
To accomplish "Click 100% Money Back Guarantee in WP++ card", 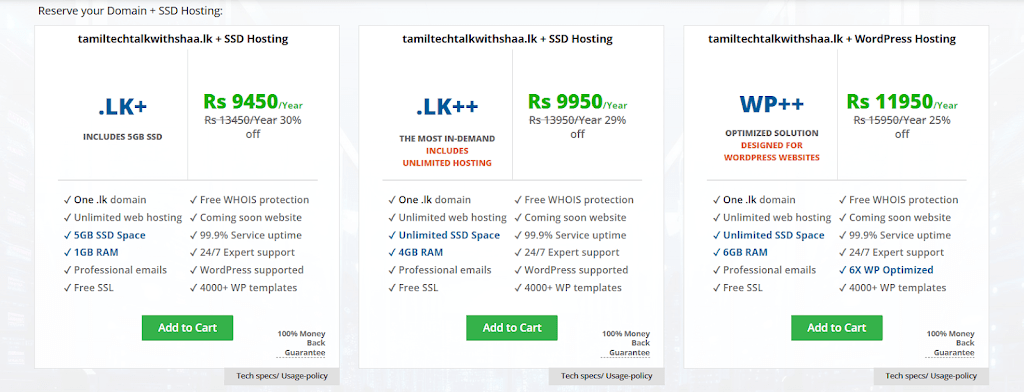I will tap(950, 343).
